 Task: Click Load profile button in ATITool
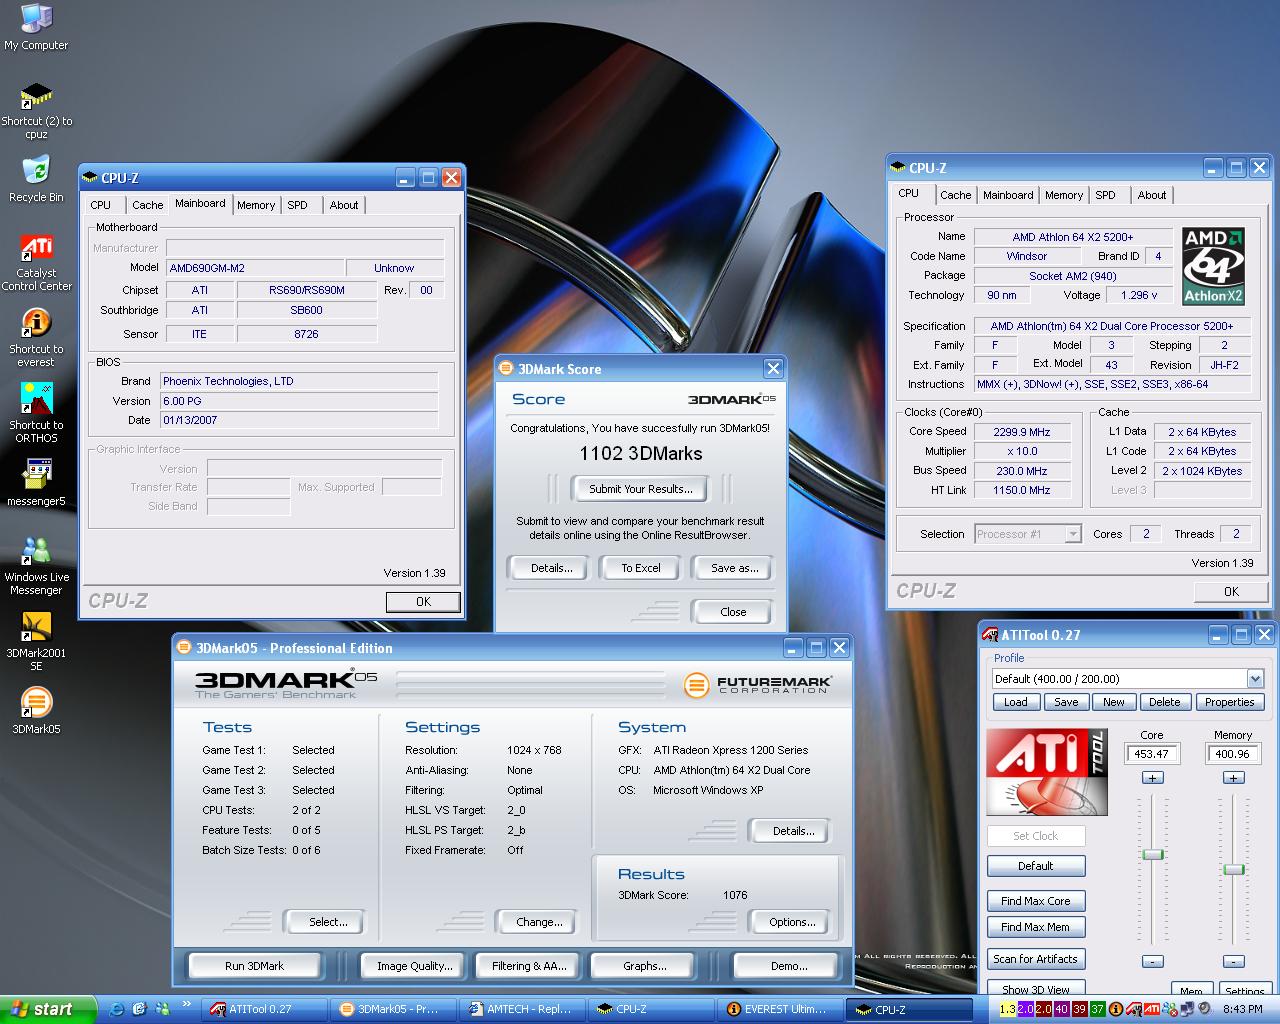click(1015, 702)
